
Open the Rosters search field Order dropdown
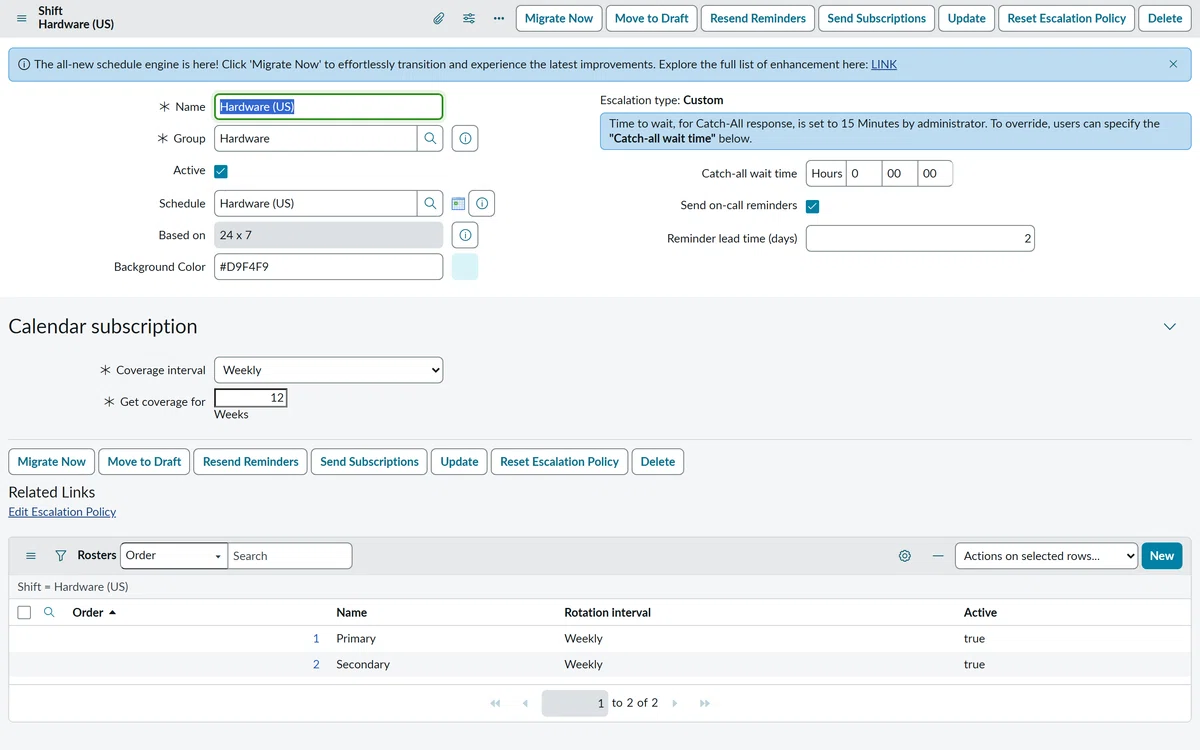click(x=174, y=556)
